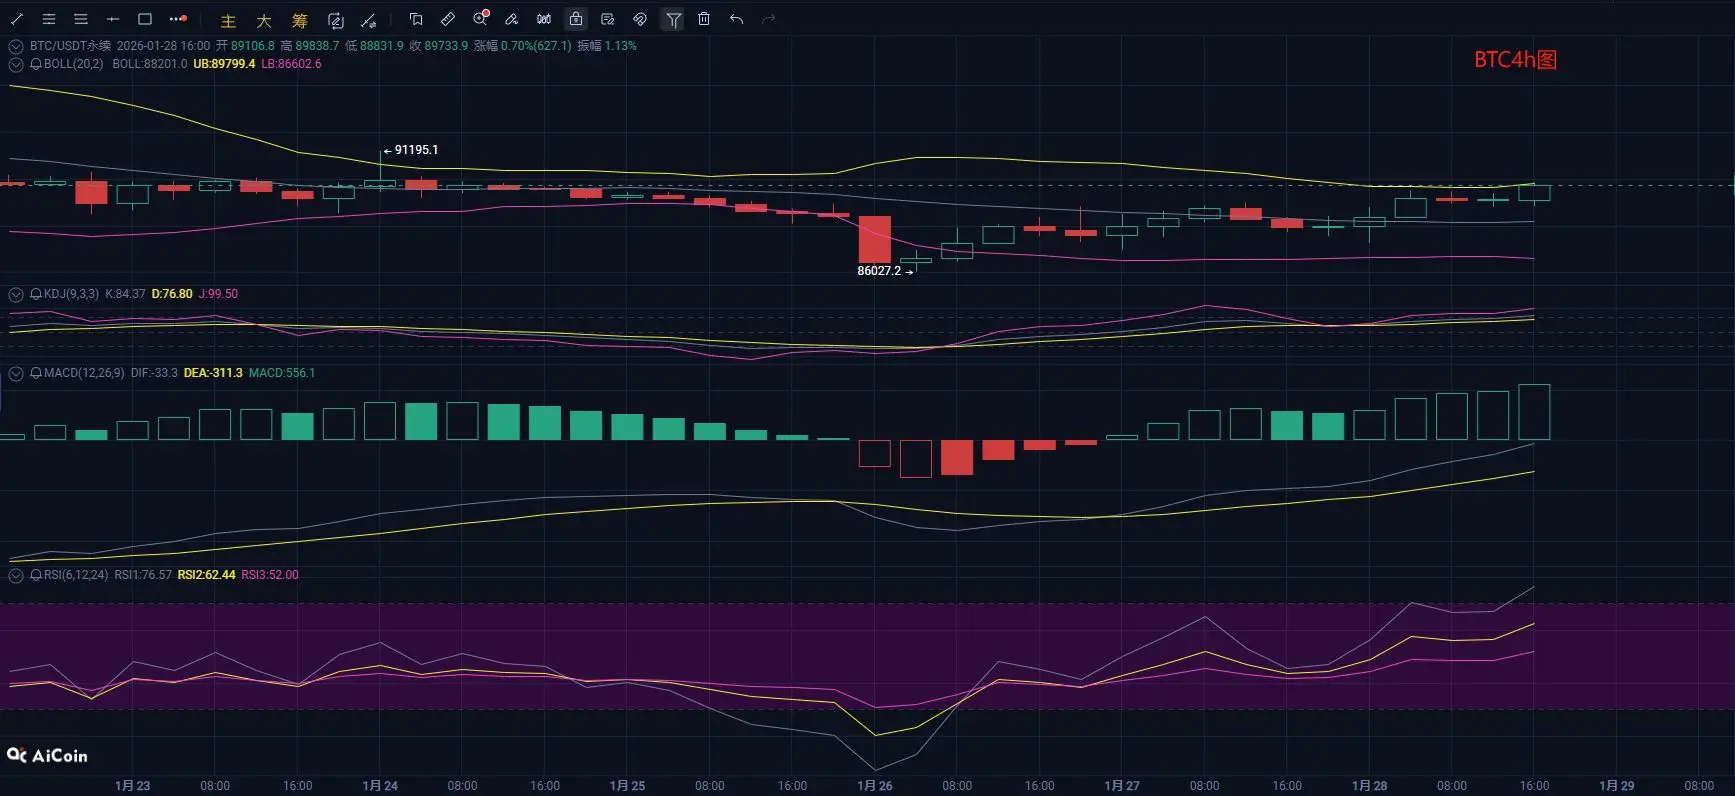Image resolution: width=1735 pixels, height=796 pixels.
Task: Click the copy drawing tool icon
Action: 416,19
